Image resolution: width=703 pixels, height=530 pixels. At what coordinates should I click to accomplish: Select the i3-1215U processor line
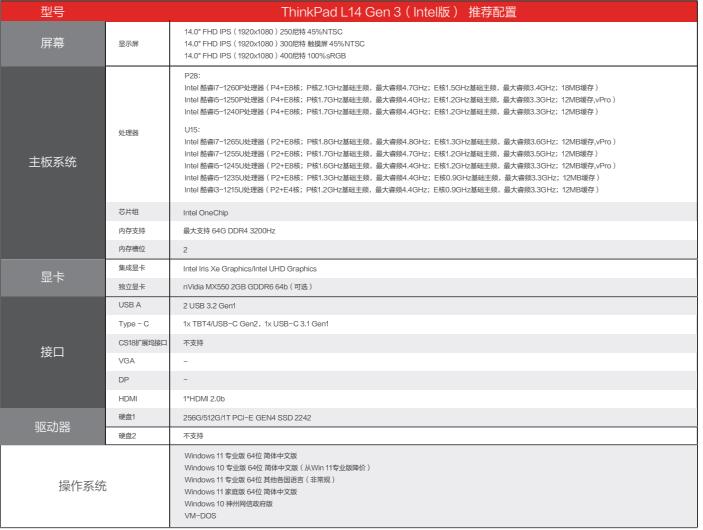click(x=391, y=190)
